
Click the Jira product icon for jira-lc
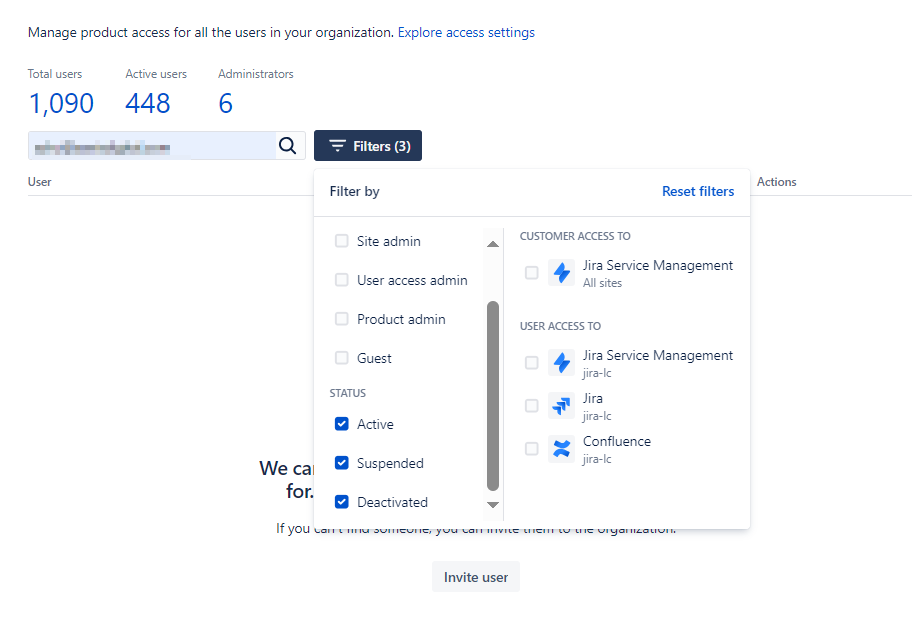click(x=561, y=405)
